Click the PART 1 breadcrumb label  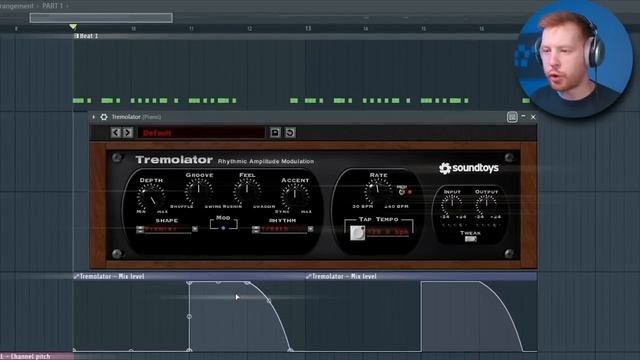(x=53, y=6)
